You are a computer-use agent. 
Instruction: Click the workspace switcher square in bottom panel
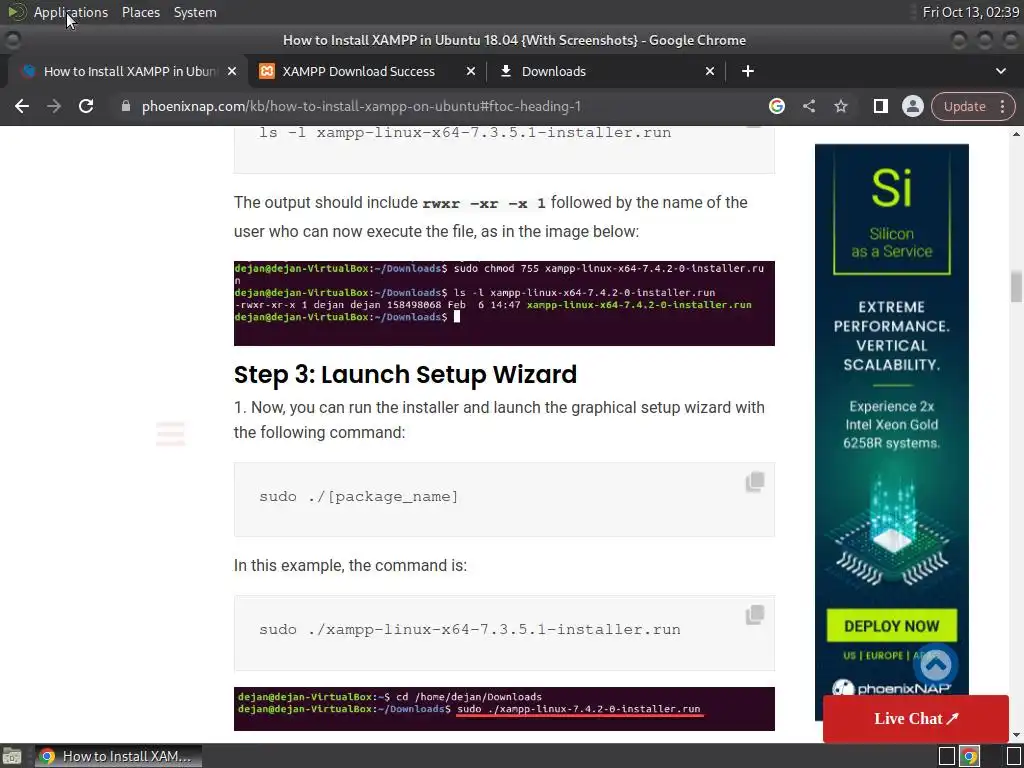[946, 756]
